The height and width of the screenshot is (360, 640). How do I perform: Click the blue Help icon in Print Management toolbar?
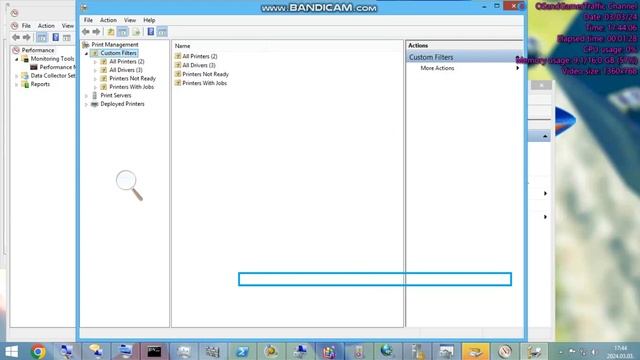tap(151, 32)
